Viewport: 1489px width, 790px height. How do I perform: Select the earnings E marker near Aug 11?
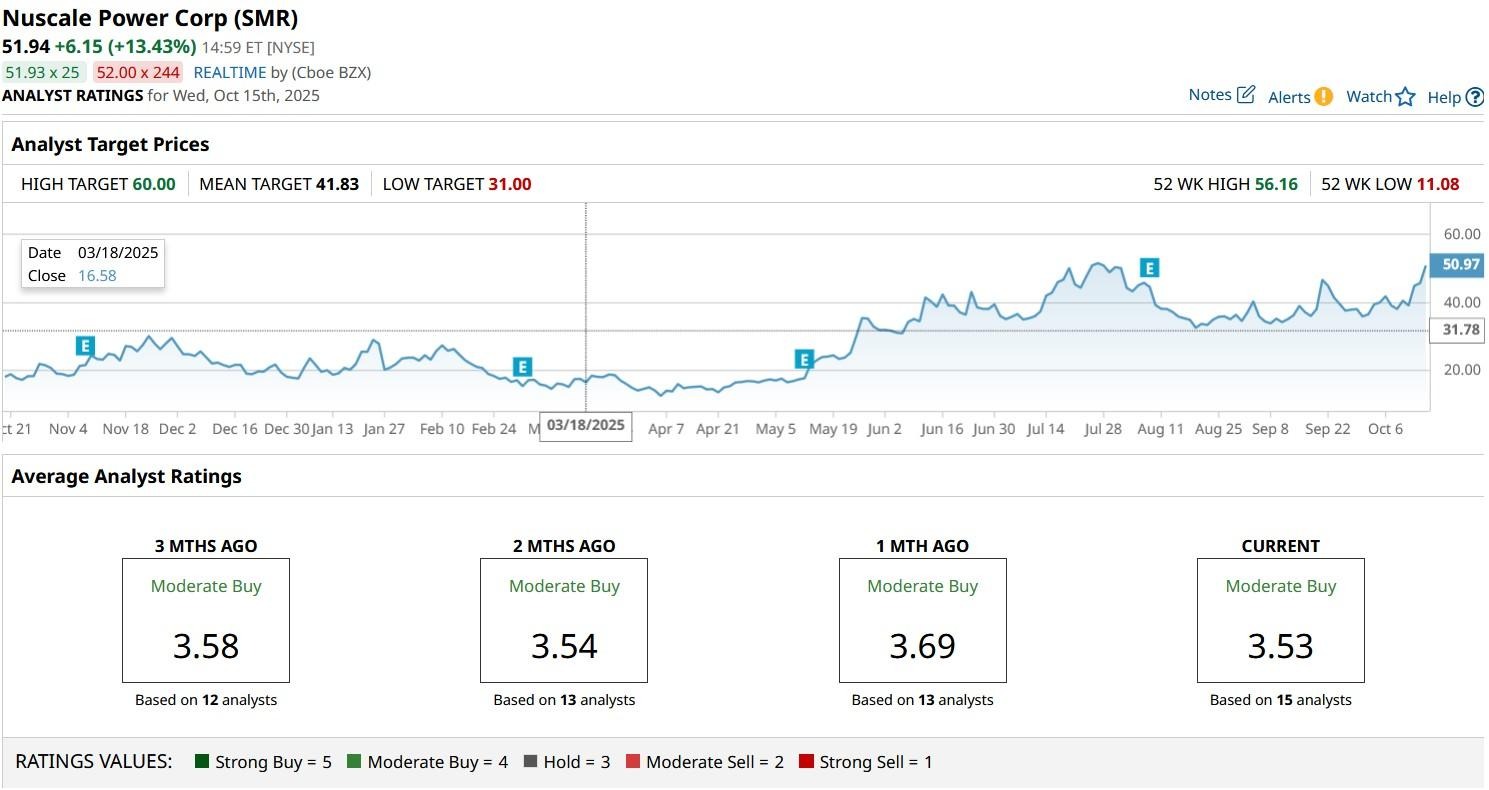[x=1150, y=268]
